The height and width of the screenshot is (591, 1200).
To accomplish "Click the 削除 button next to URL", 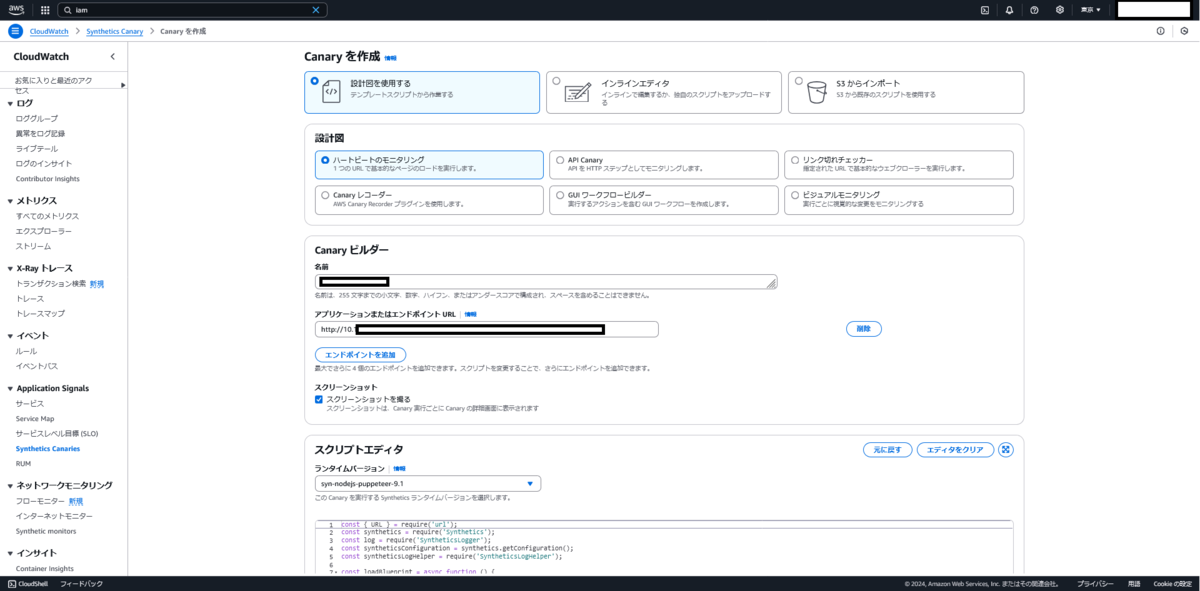I will tap(864, 329).
